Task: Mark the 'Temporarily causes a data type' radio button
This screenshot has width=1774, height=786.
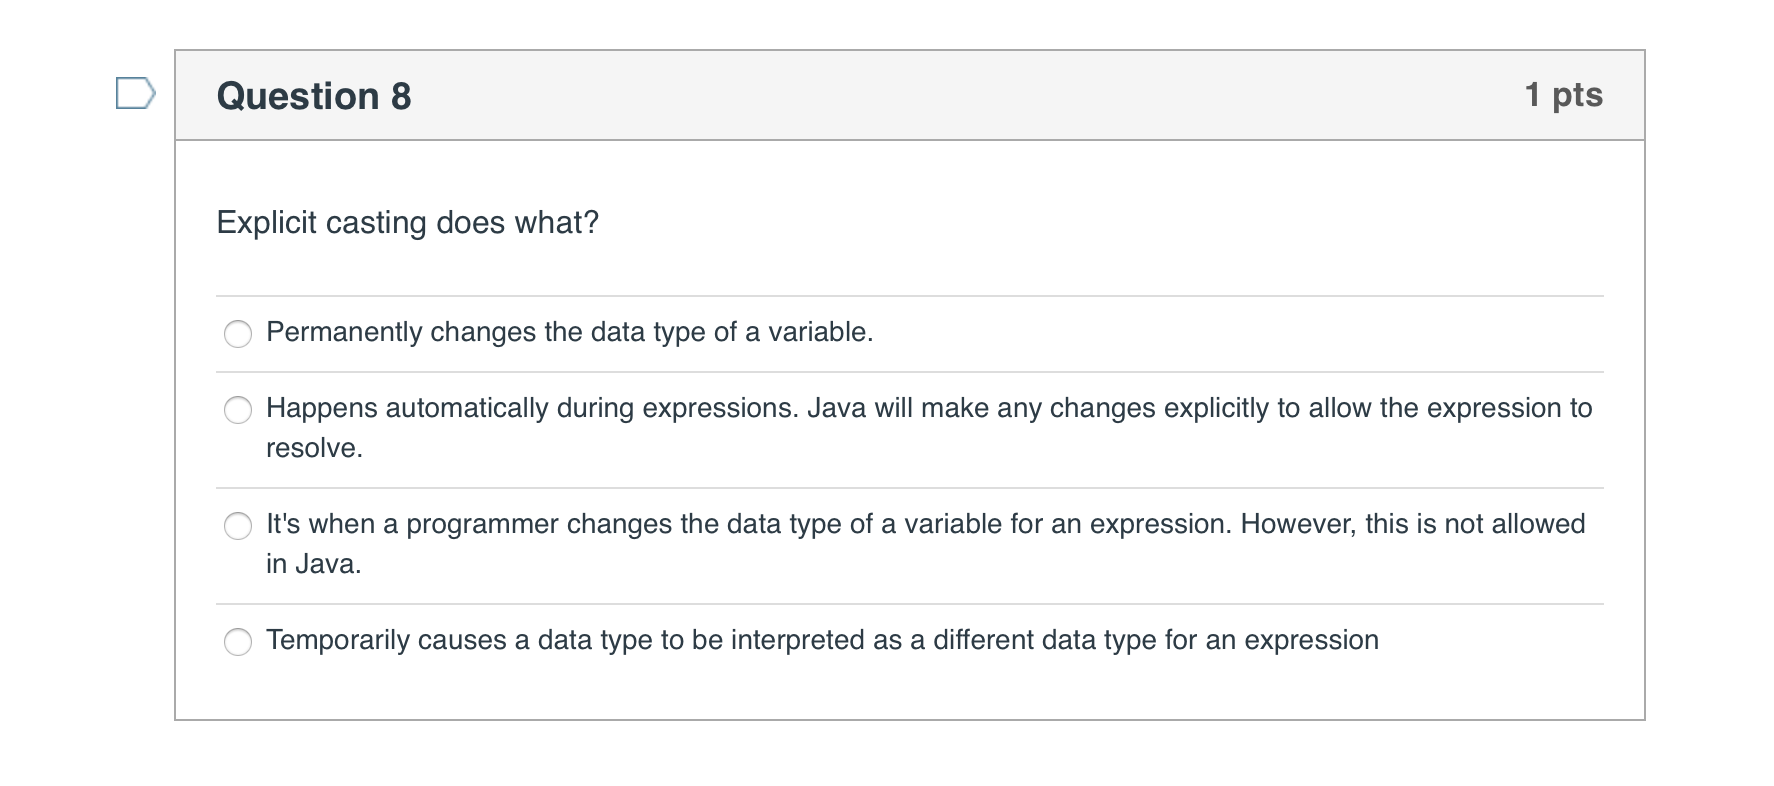Action: tap(238, 642)
